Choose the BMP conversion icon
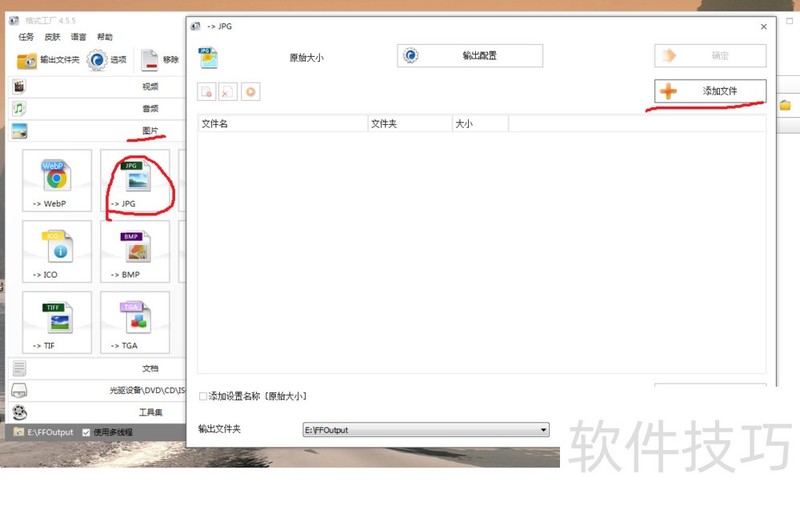 click(x=135, y=251)
